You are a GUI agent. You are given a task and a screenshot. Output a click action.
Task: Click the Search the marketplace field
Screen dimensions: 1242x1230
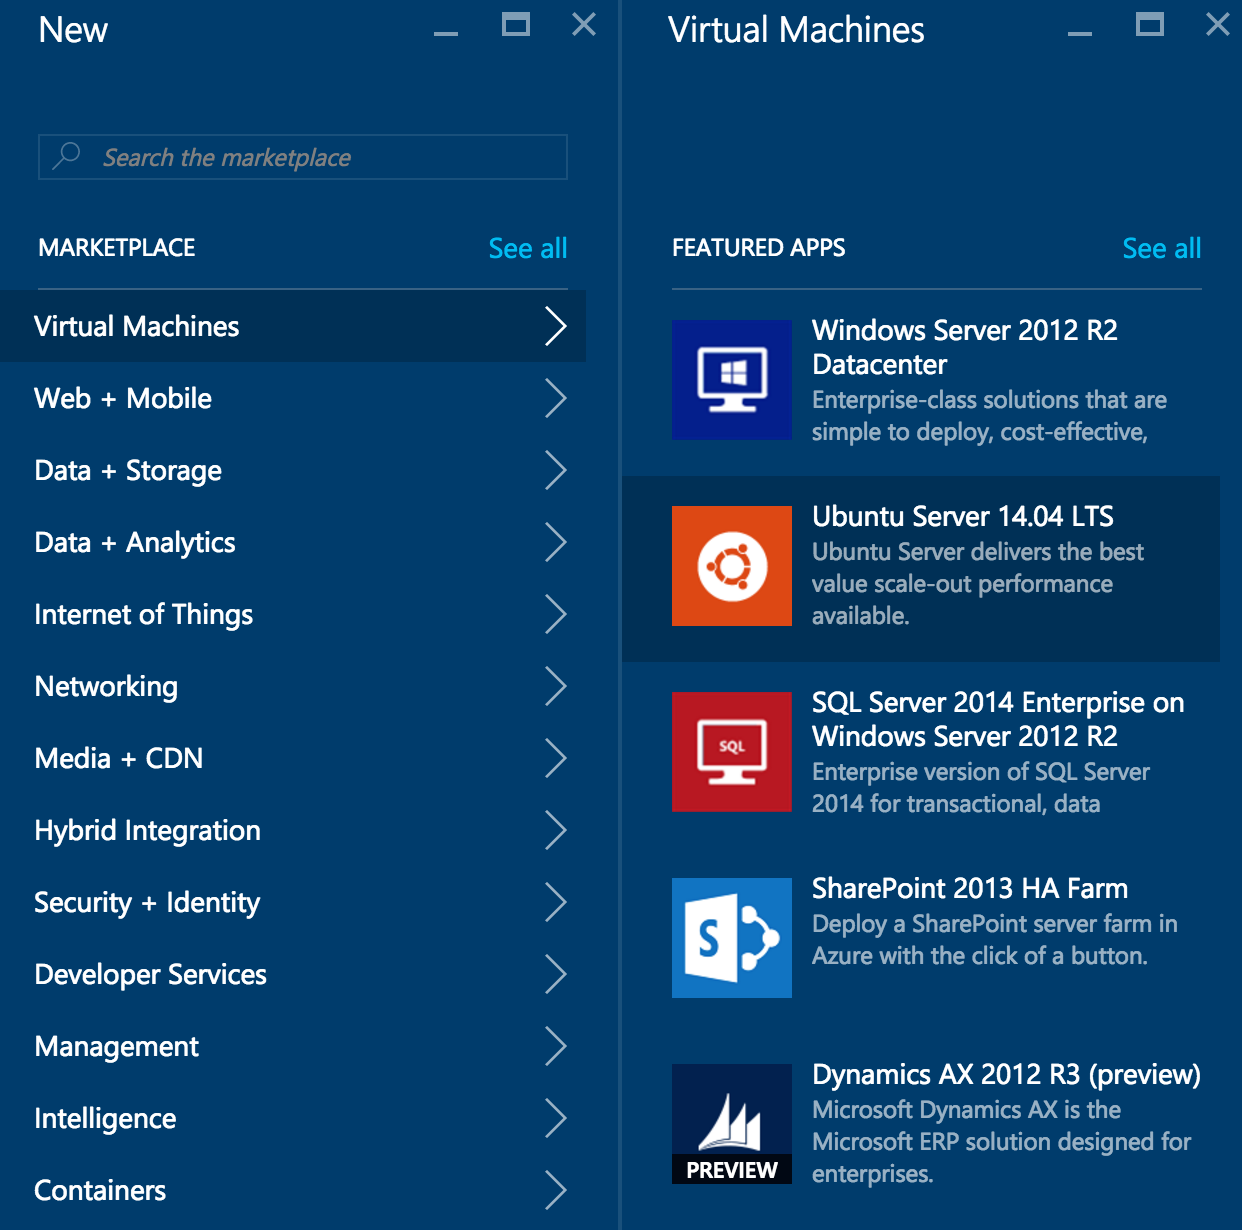point(300,157)
